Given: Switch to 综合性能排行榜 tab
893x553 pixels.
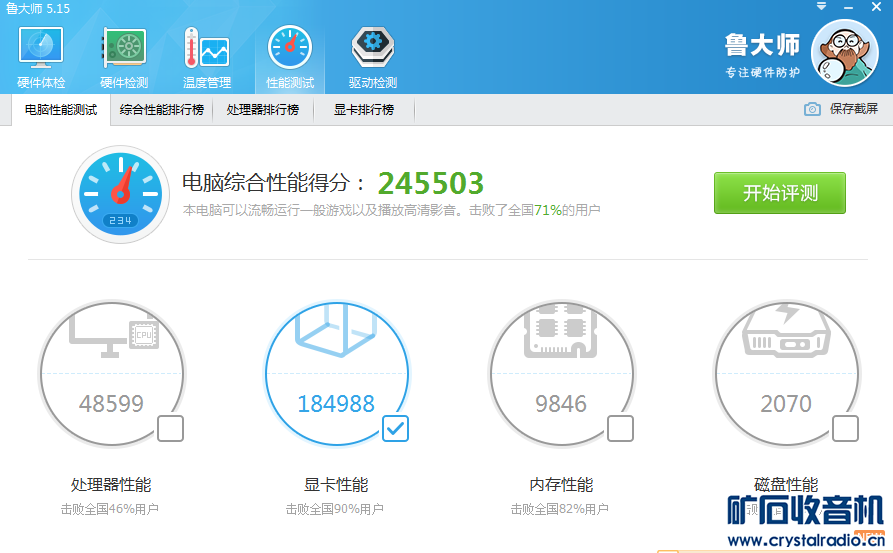Looking at the screenshot, I should (162, 110).
